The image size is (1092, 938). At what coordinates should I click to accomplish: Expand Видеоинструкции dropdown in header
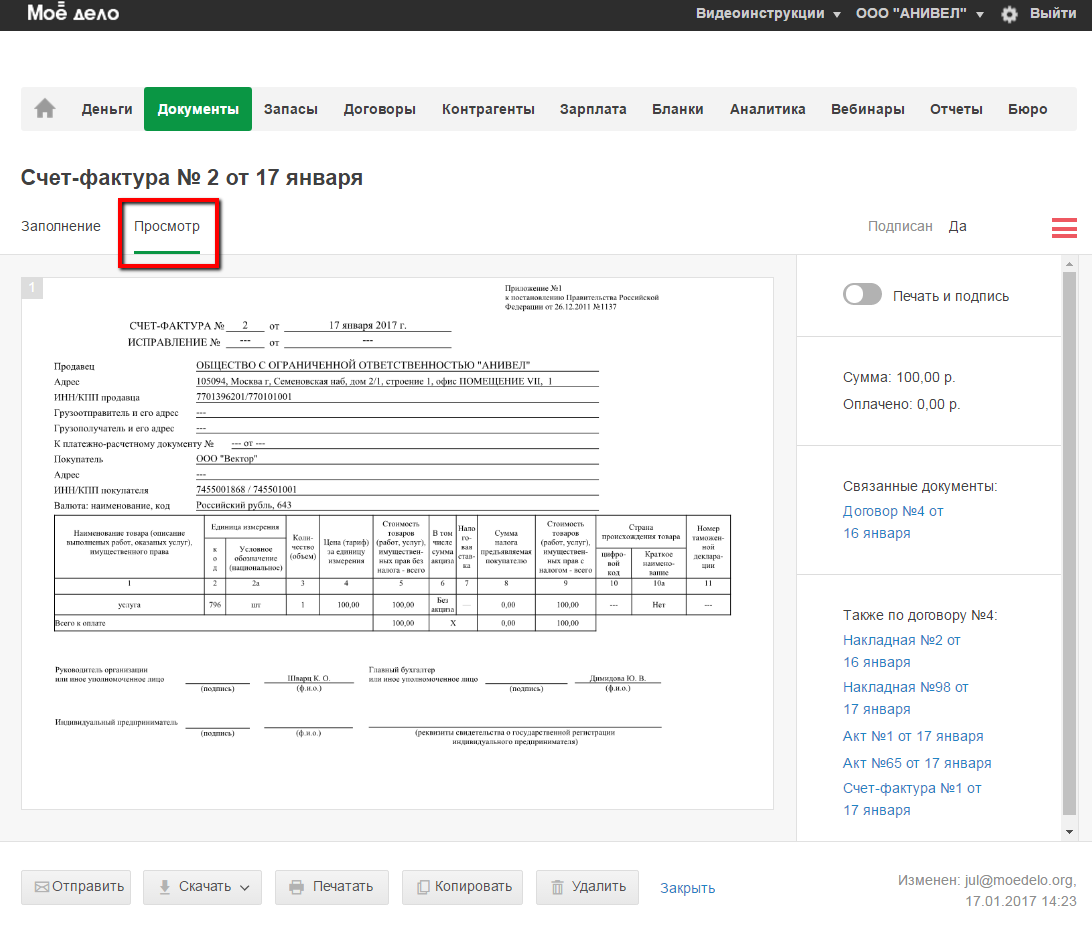[768, 14]
